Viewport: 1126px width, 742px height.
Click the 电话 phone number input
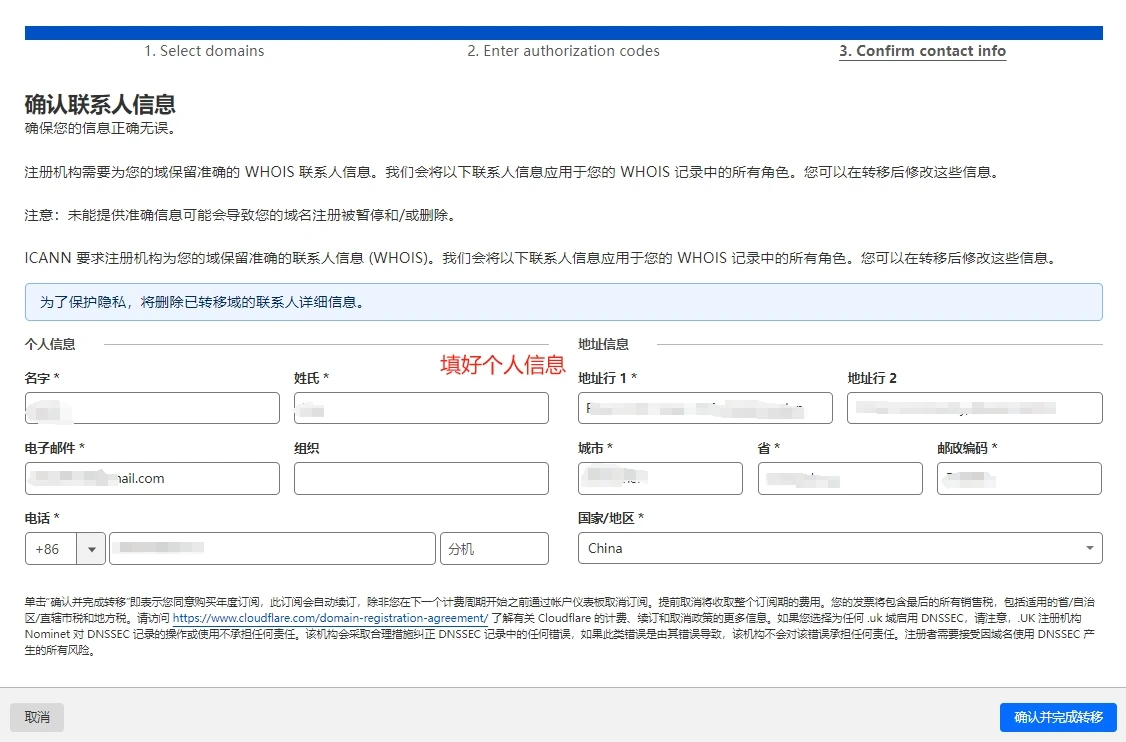[272, 549]
